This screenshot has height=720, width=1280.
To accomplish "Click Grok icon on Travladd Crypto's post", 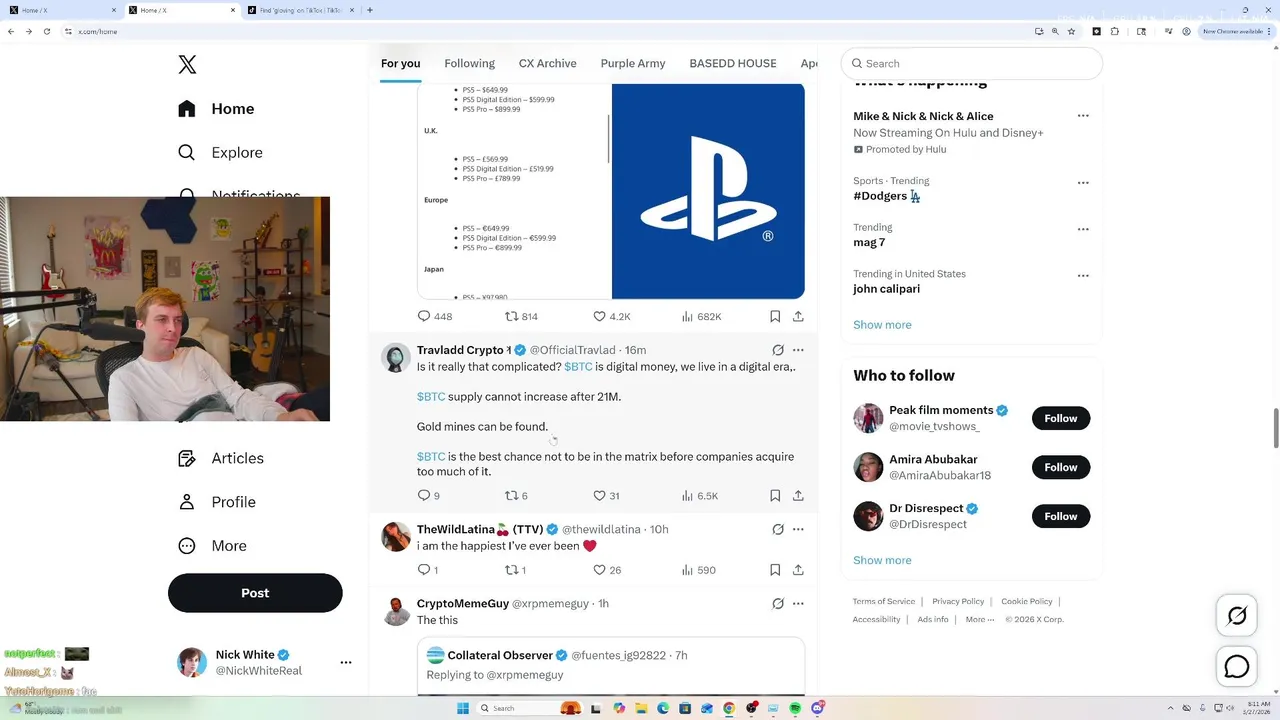I will click(778, 350).
